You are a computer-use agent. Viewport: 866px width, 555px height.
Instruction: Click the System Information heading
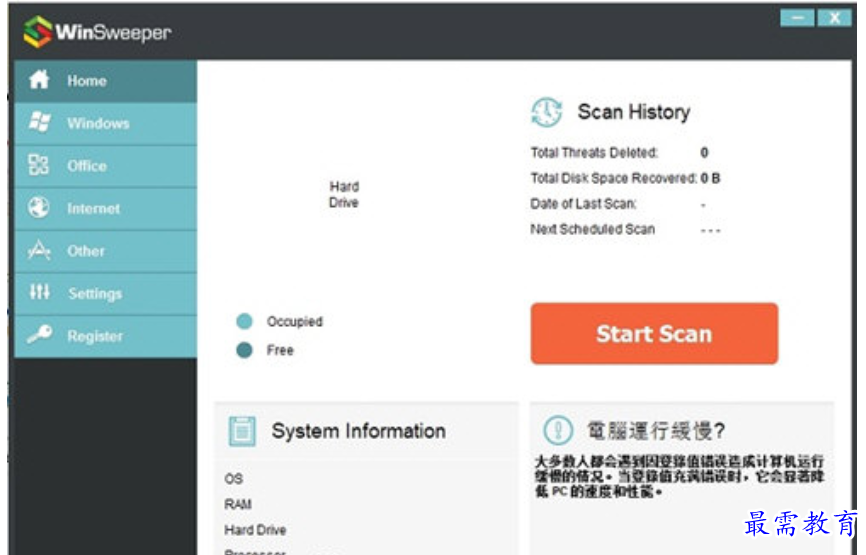tap(358, 431)
